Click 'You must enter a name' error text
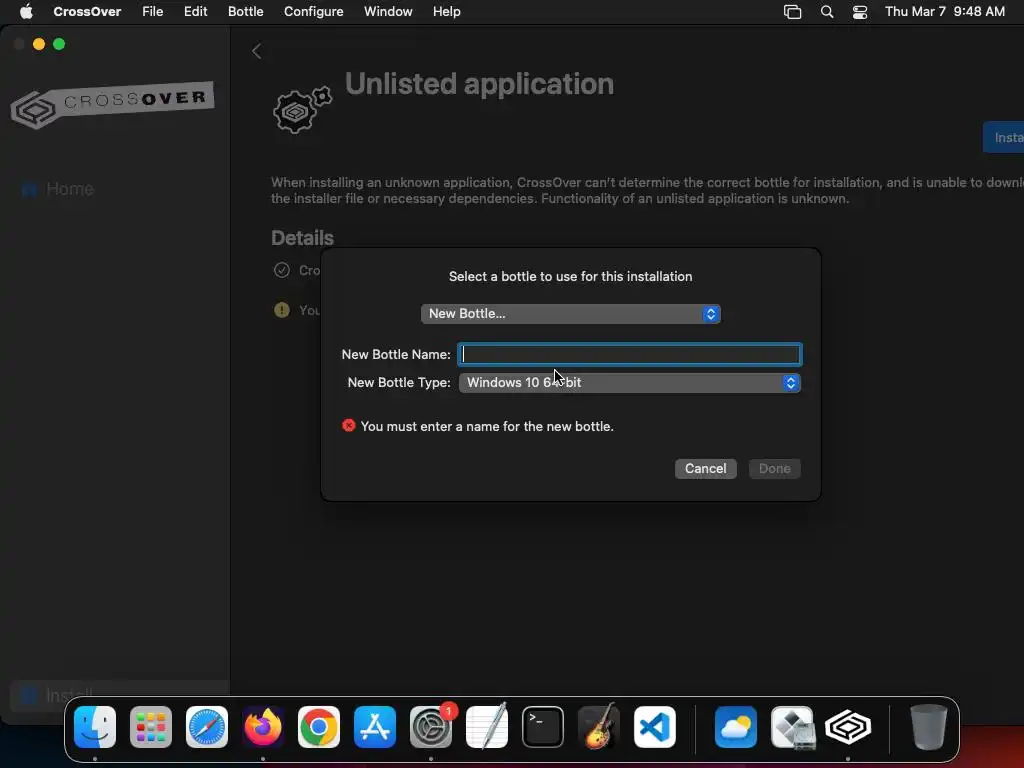This screenshot has width=1024, height=768. point(487,426)
